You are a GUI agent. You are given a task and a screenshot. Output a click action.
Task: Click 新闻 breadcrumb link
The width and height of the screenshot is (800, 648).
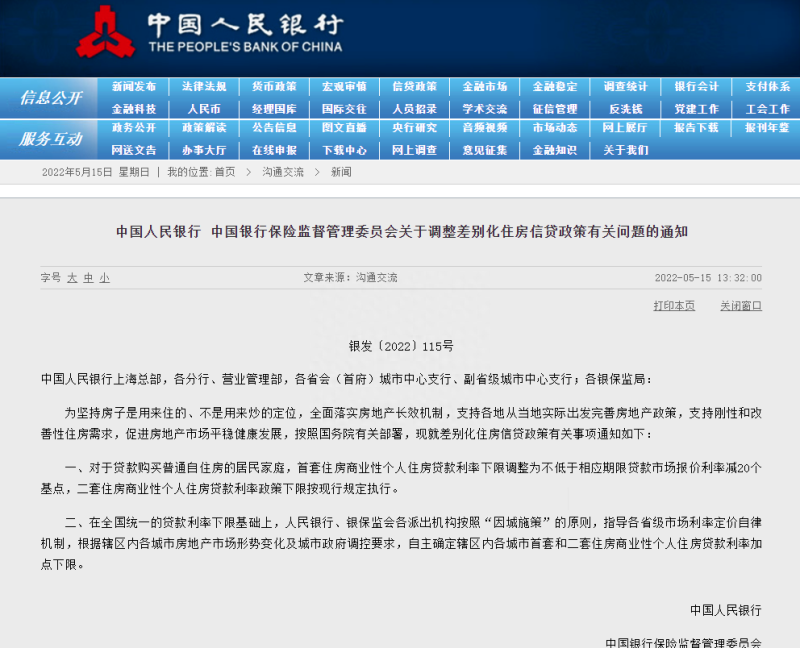(x=341, y=172)
